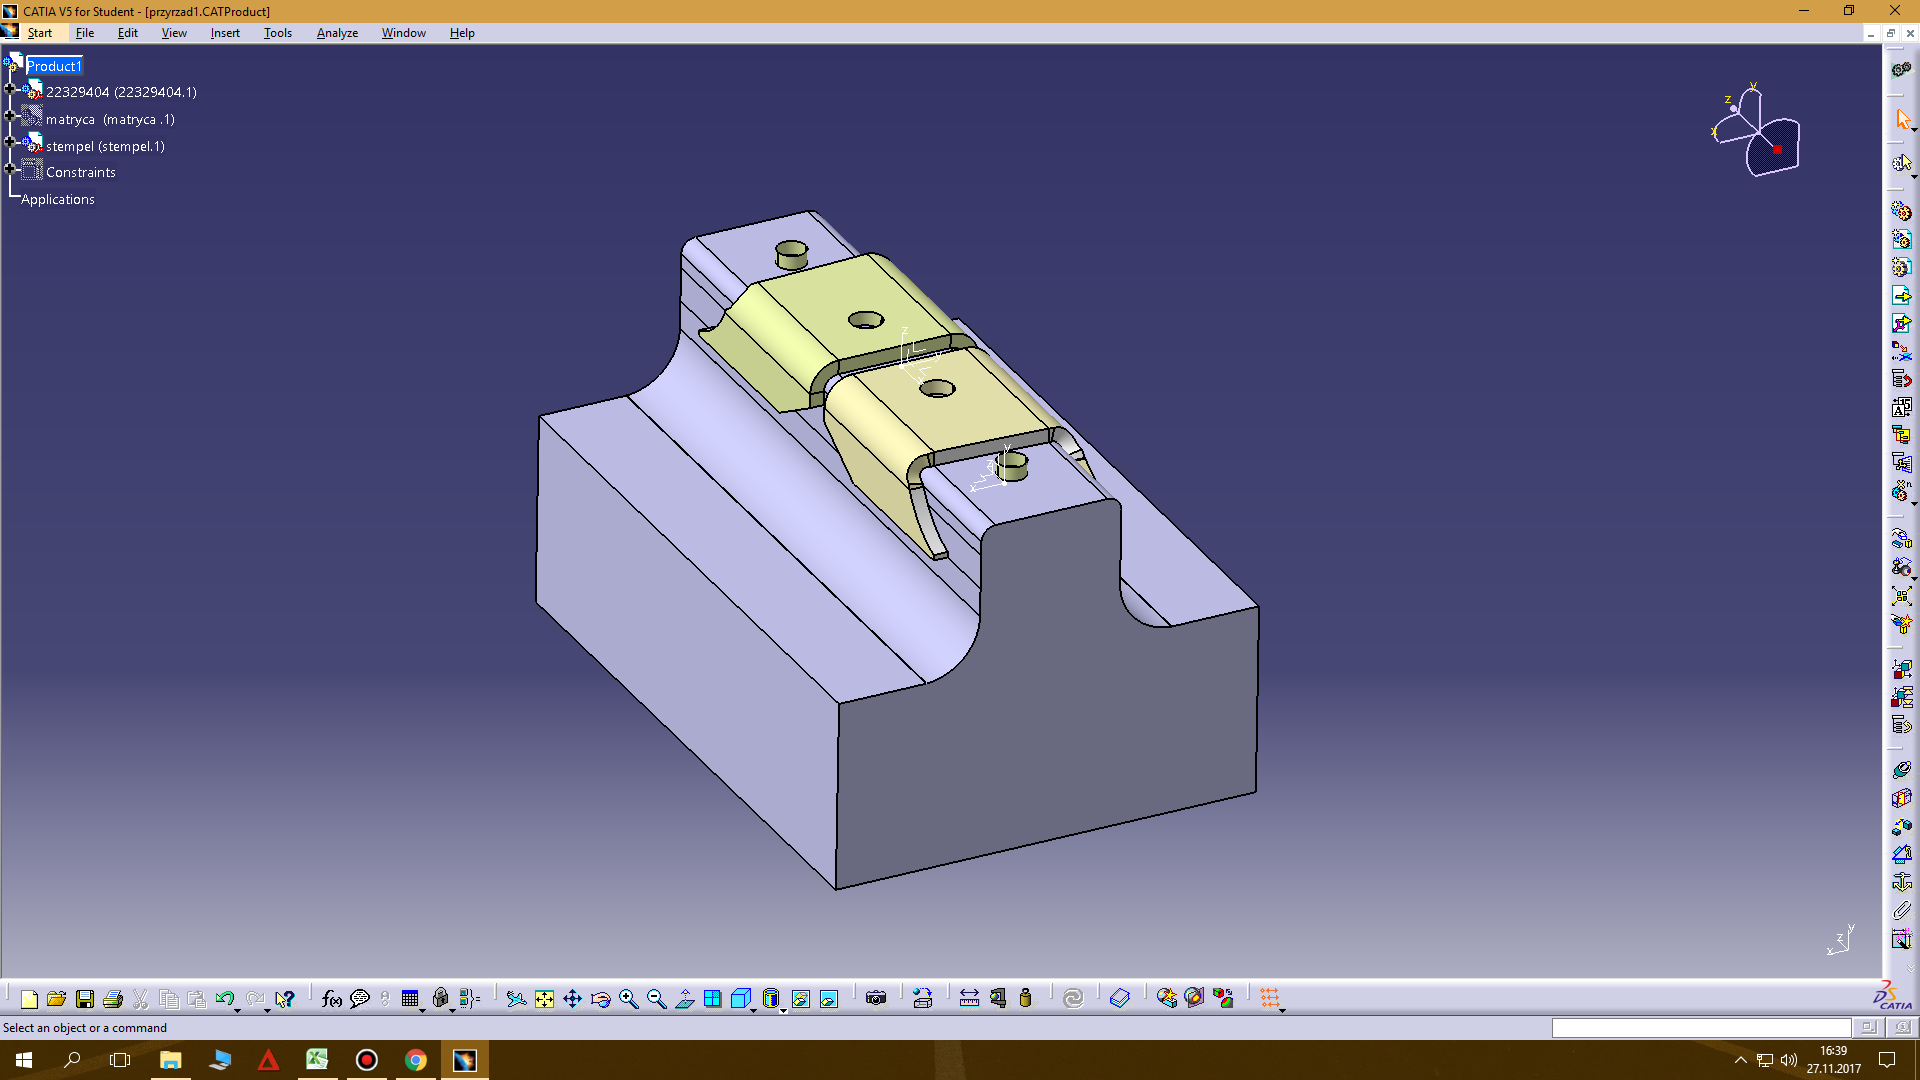
Task: Select the Pan view tool
Action: click(x=572, y=998)
